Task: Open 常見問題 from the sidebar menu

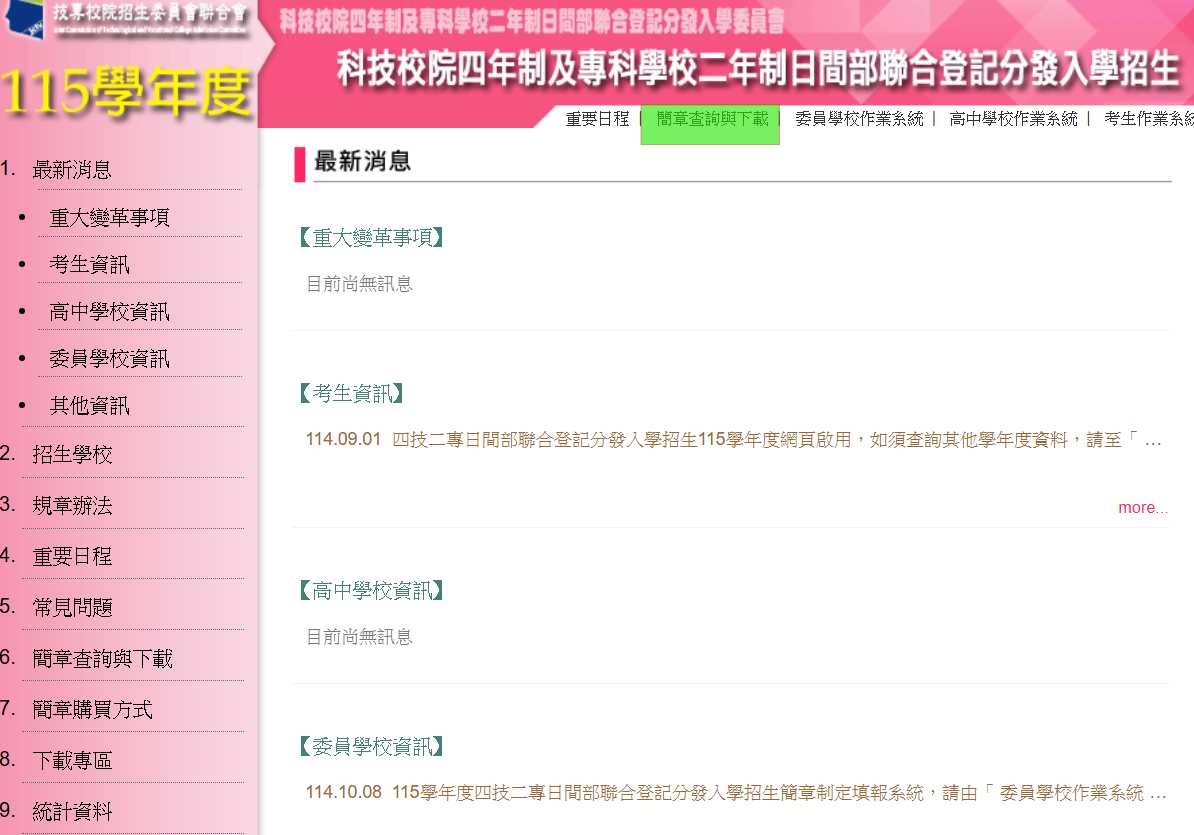Action: [x=72, y=608]
